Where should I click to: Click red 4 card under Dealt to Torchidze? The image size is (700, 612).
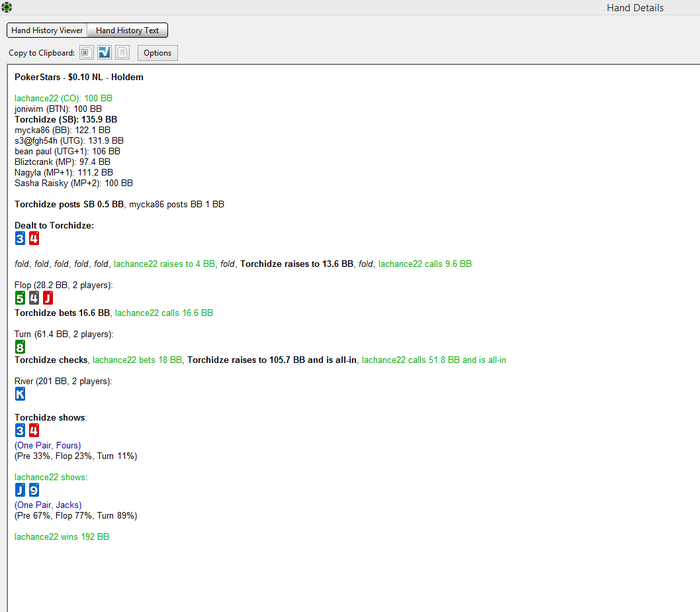[34, 238]
